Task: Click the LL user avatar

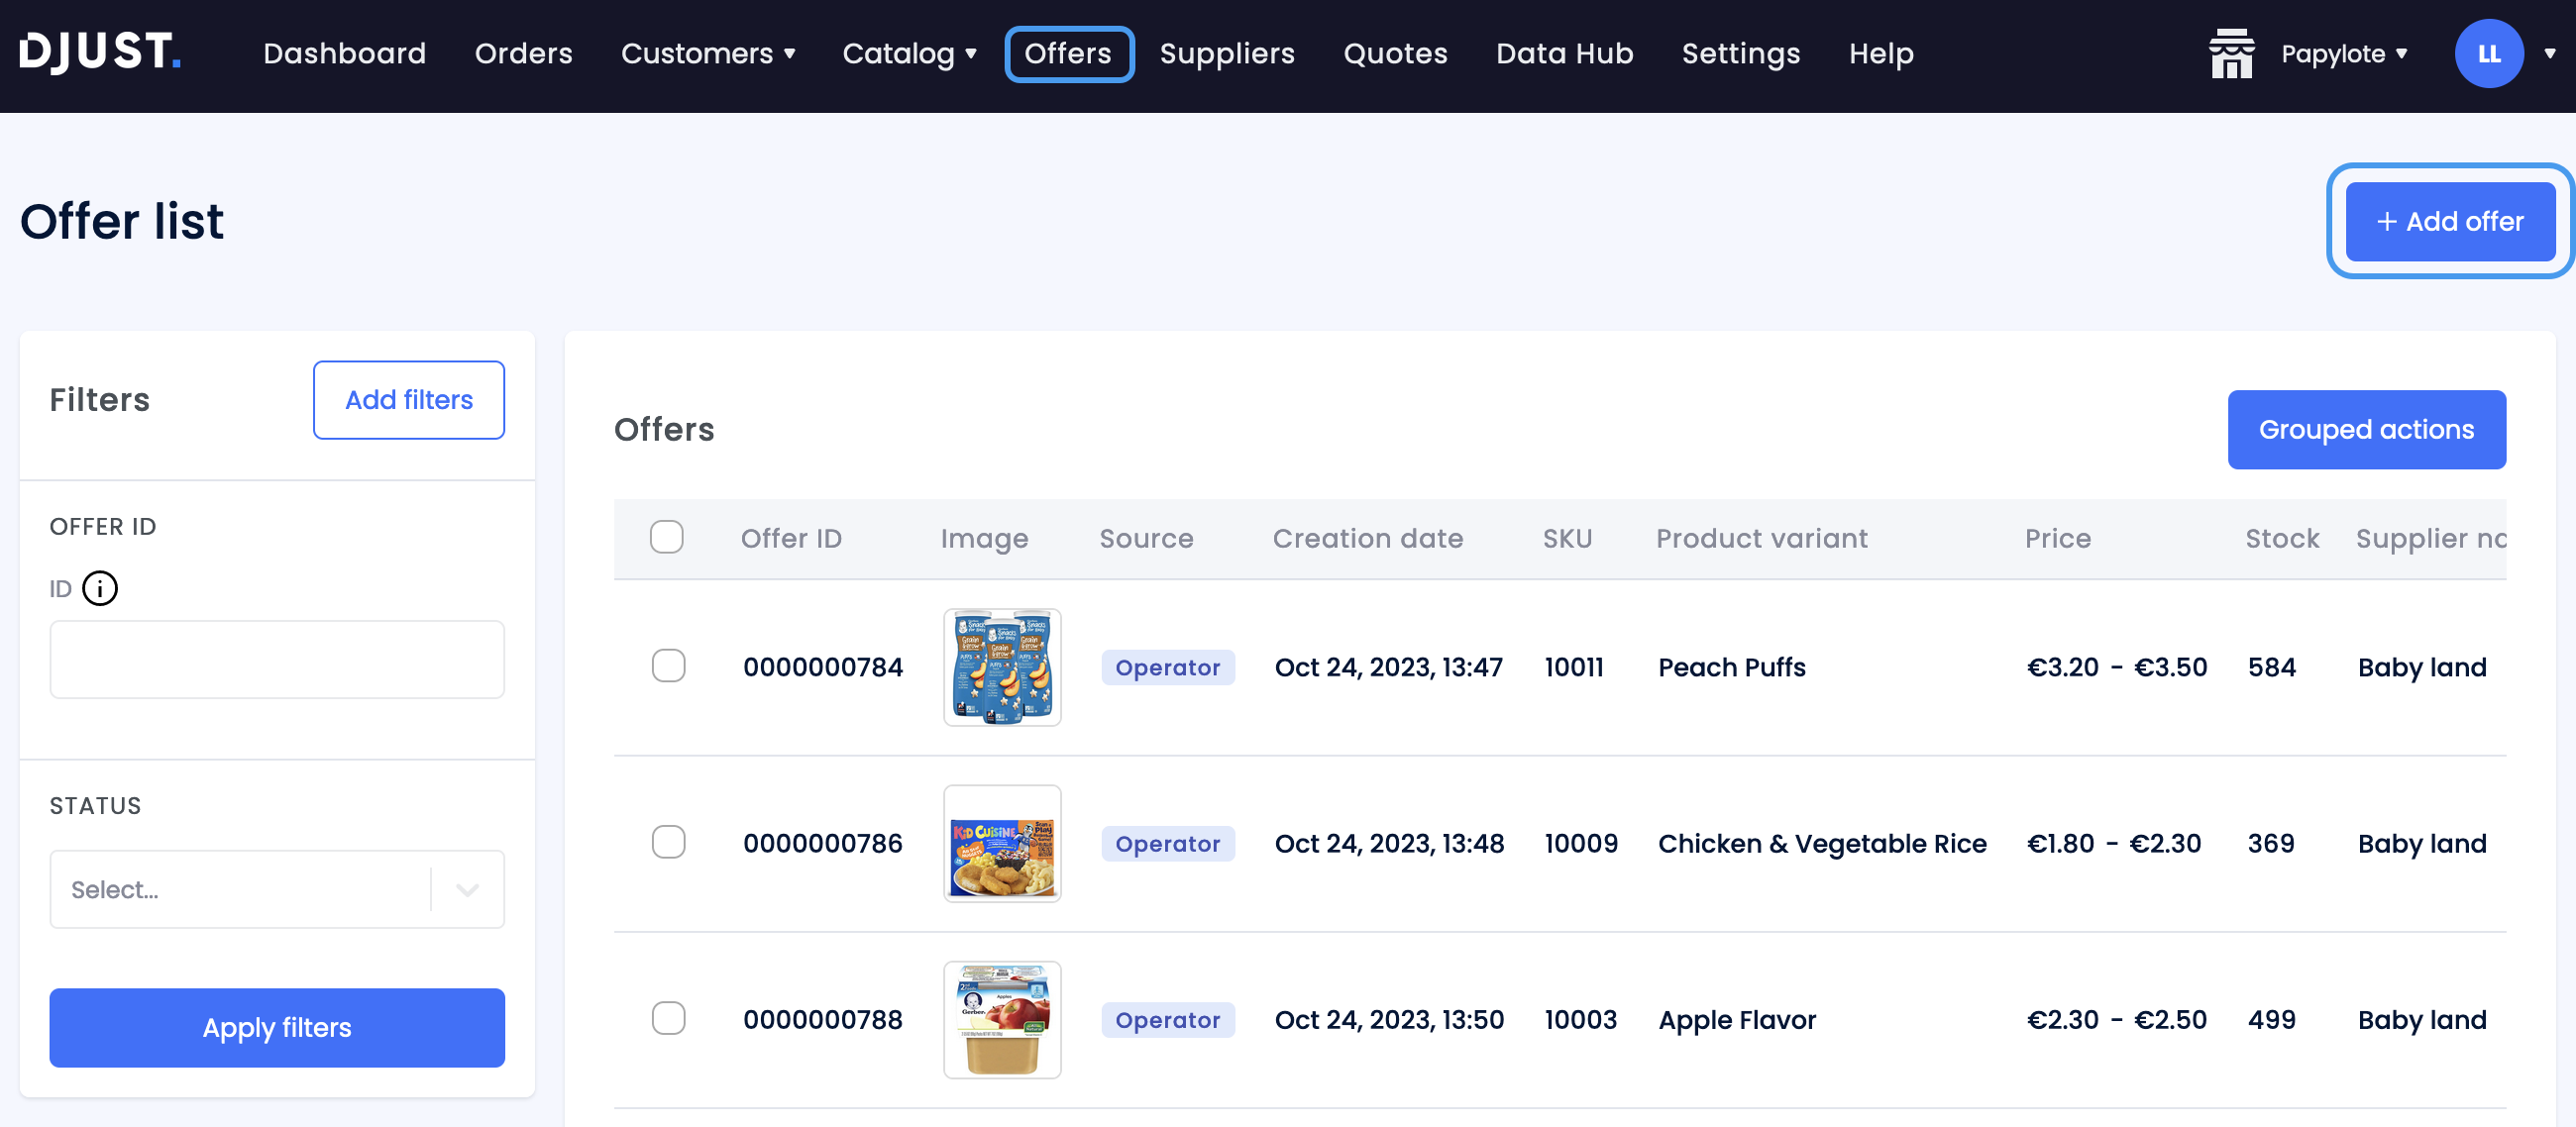Action: [x=2488, y=54]
